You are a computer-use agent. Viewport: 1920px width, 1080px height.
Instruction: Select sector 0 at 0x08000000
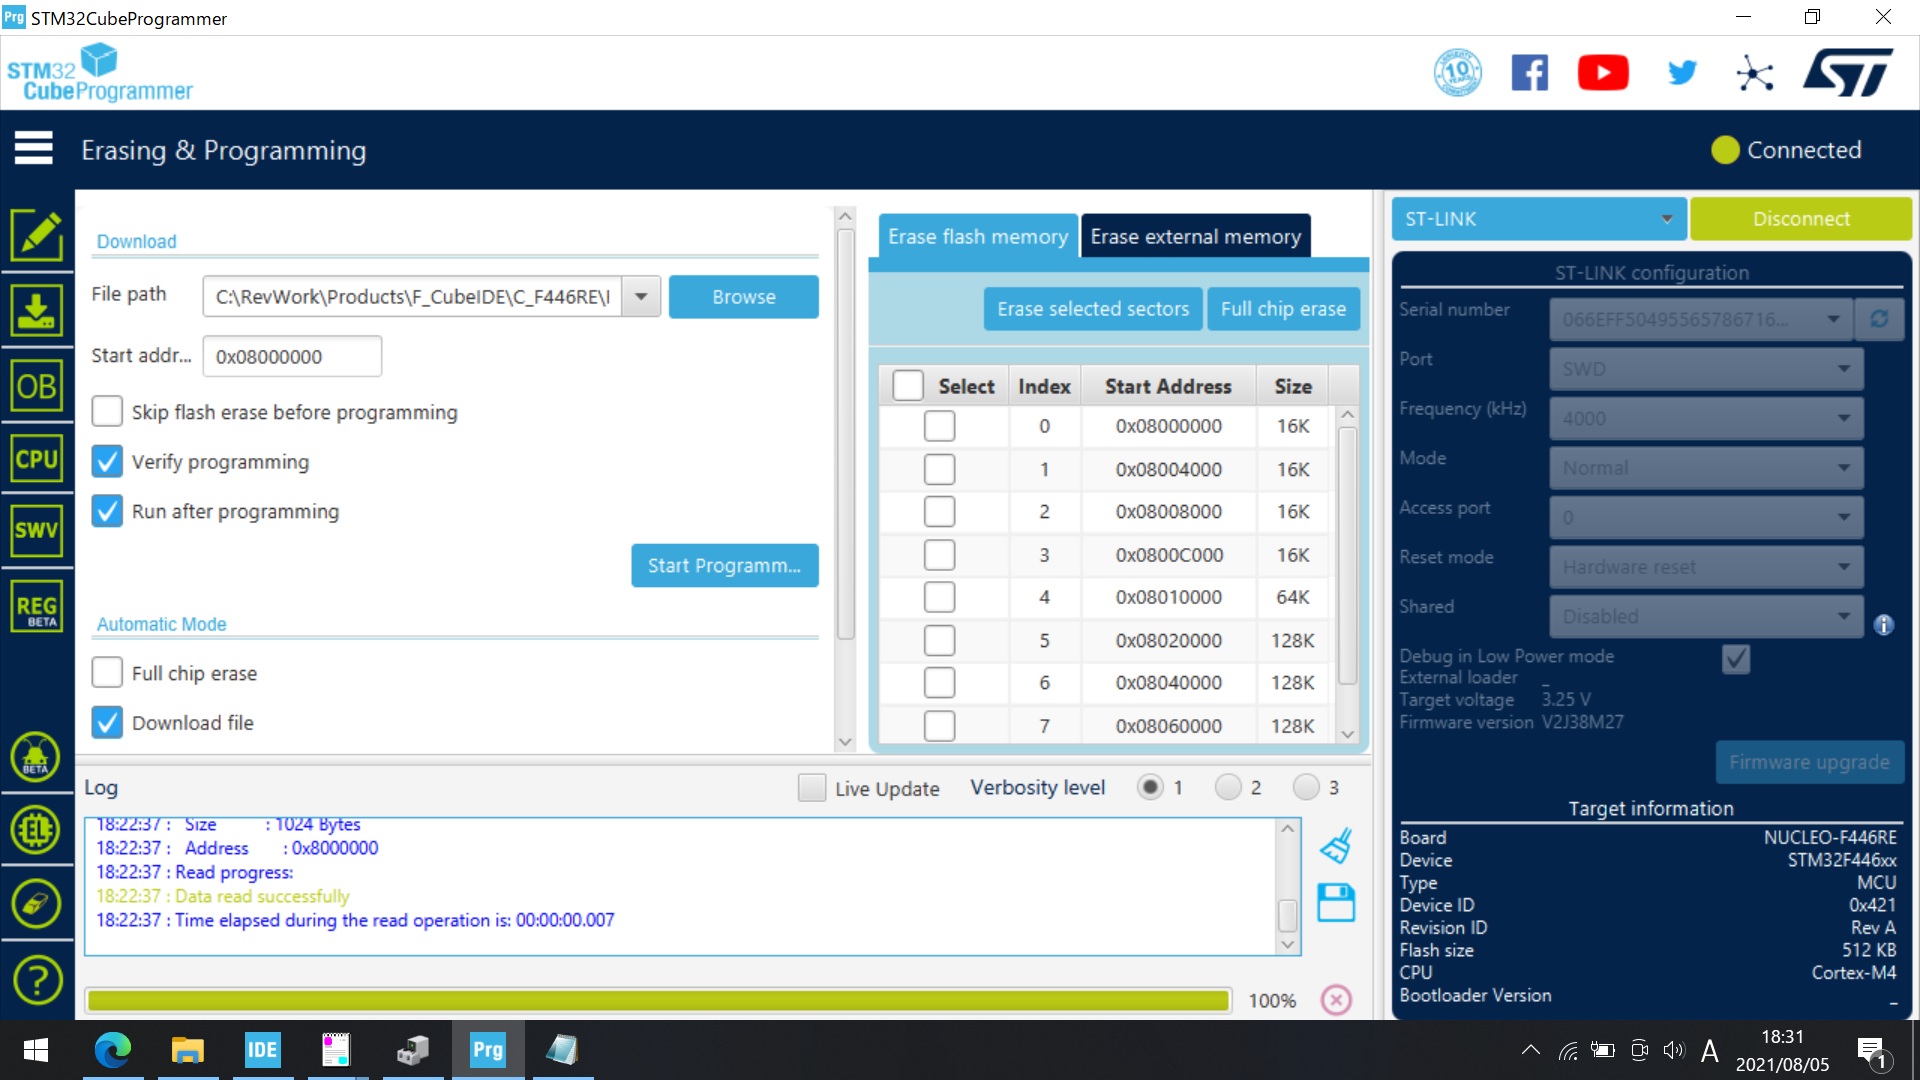[x=940, y=426]
